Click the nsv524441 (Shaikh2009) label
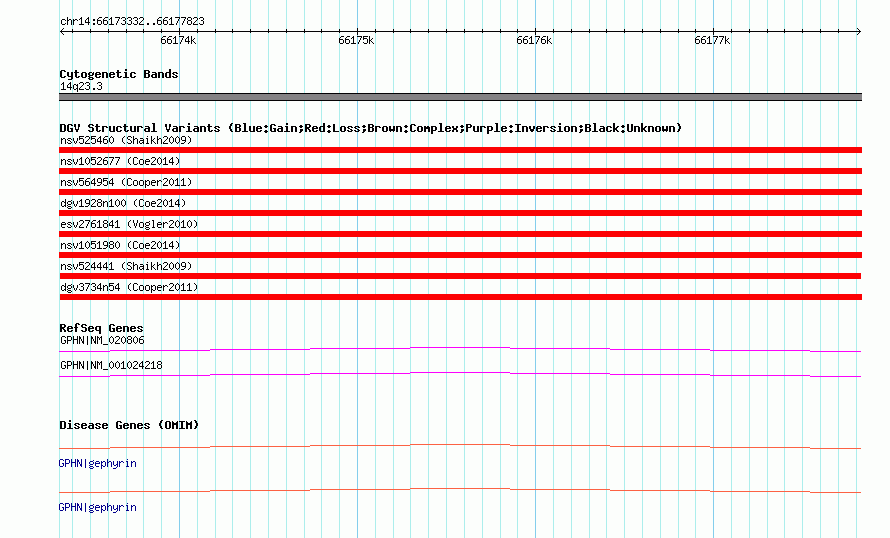 click(126, 266)
